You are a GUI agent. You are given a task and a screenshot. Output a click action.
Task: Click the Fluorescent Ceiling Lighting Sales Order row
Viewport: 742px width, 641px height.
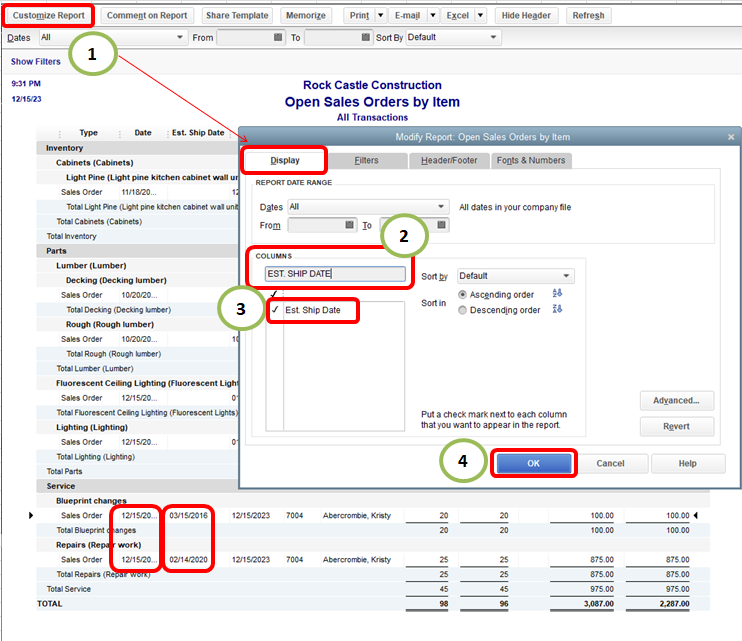[x=138, y=398]
